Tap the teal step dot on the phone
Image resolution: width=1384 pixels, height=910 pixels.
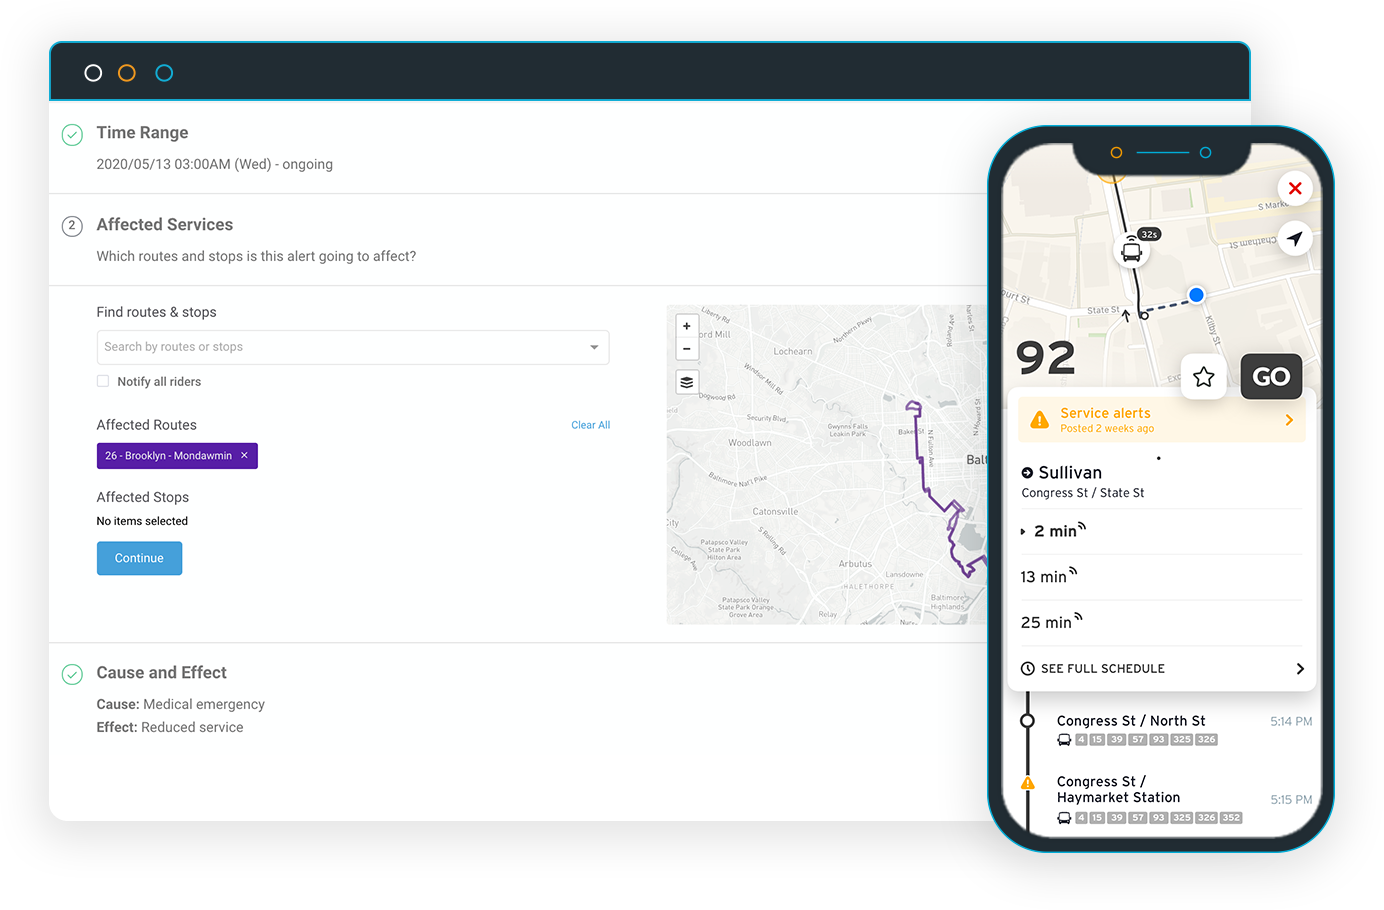(1205, 152)
